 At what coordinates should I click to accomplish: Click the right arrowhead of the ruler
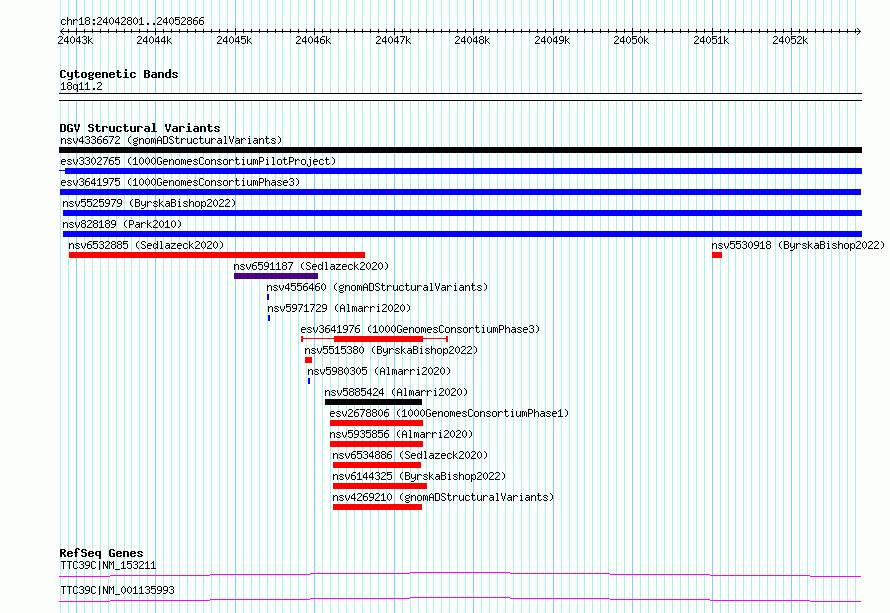click(x=859, y=31)
